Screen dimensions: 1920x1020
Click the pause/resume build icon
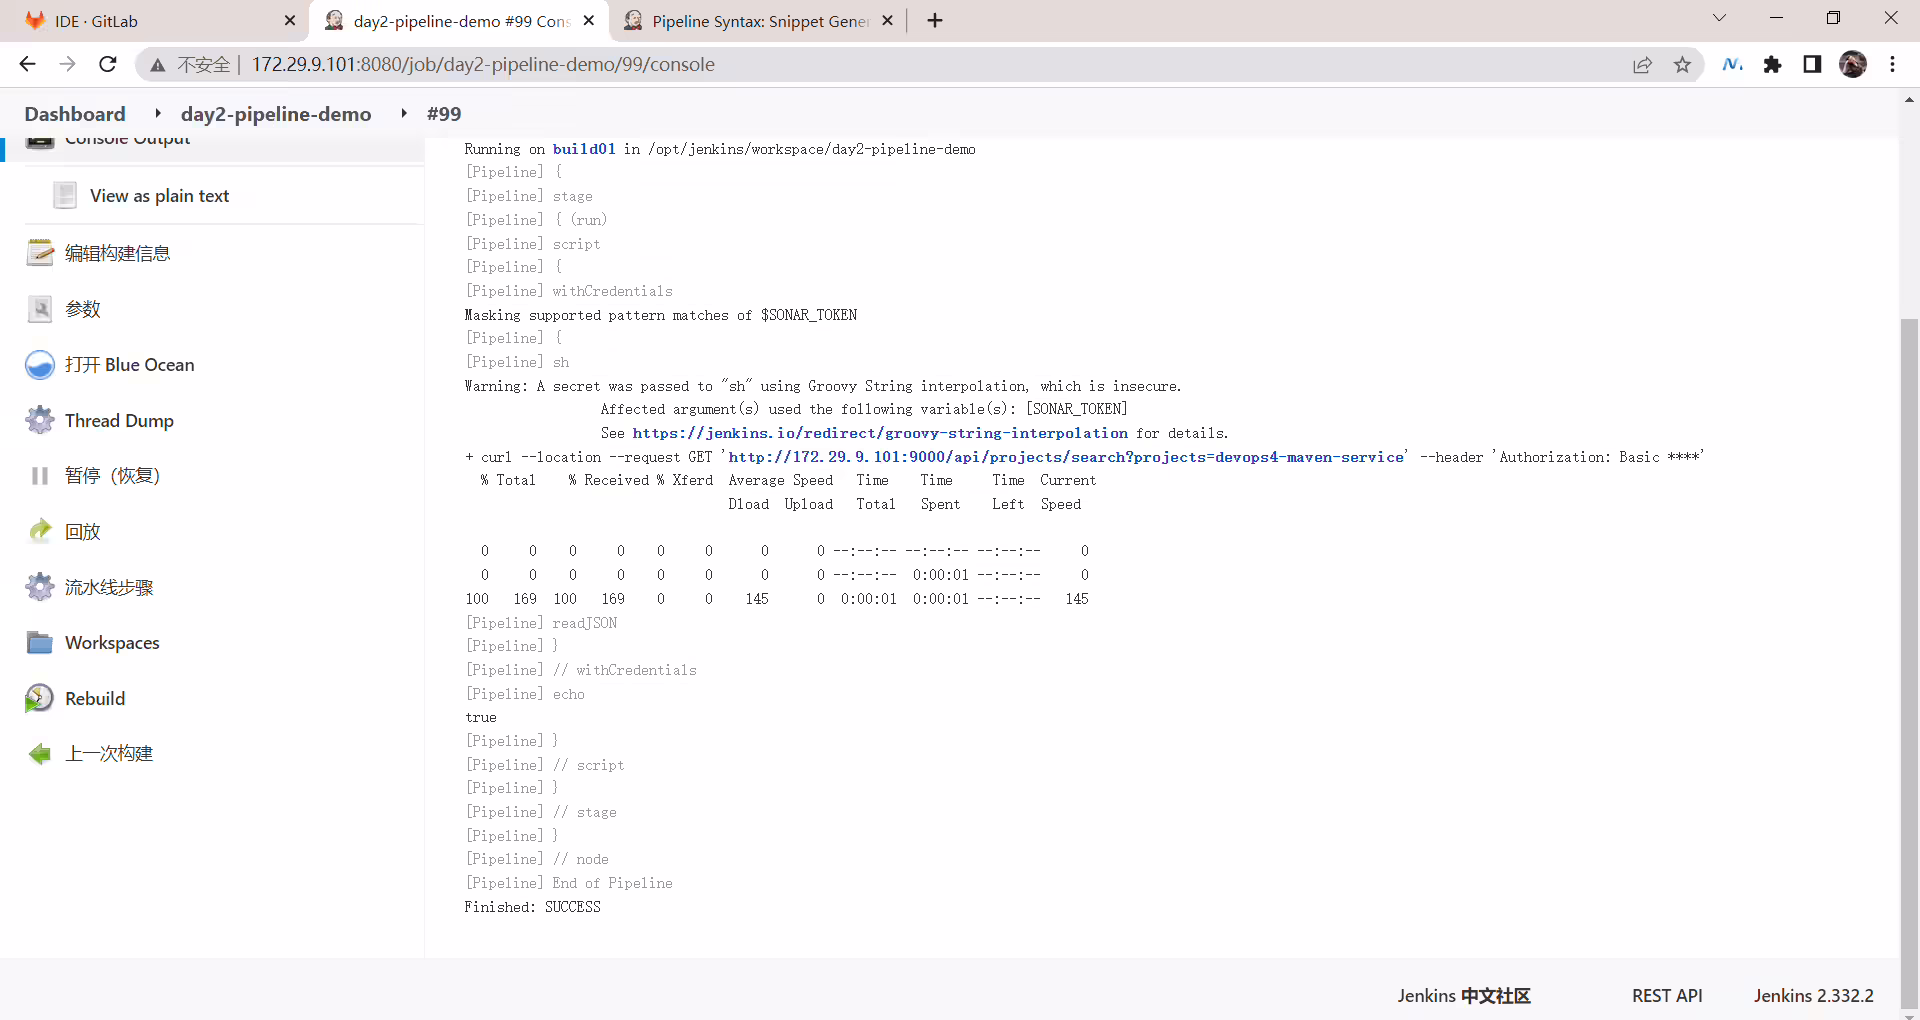point(40,476)
